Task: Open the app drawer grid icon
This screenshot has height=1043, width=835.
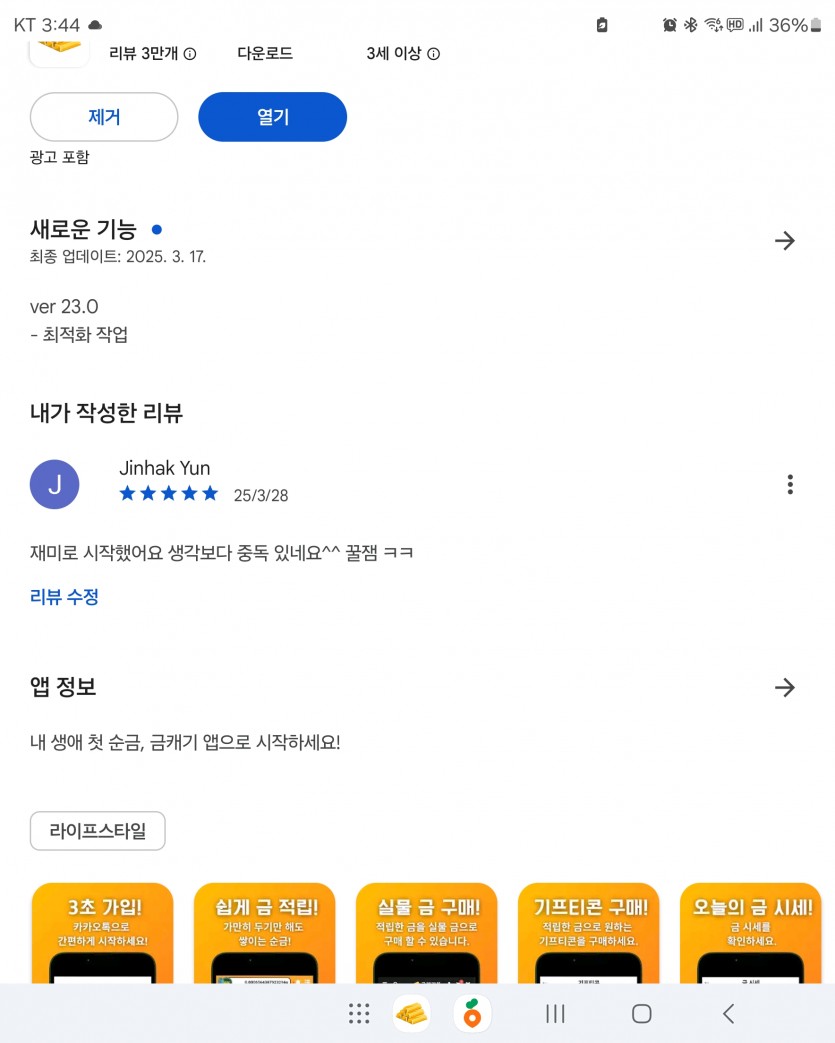Action: 359,1014
